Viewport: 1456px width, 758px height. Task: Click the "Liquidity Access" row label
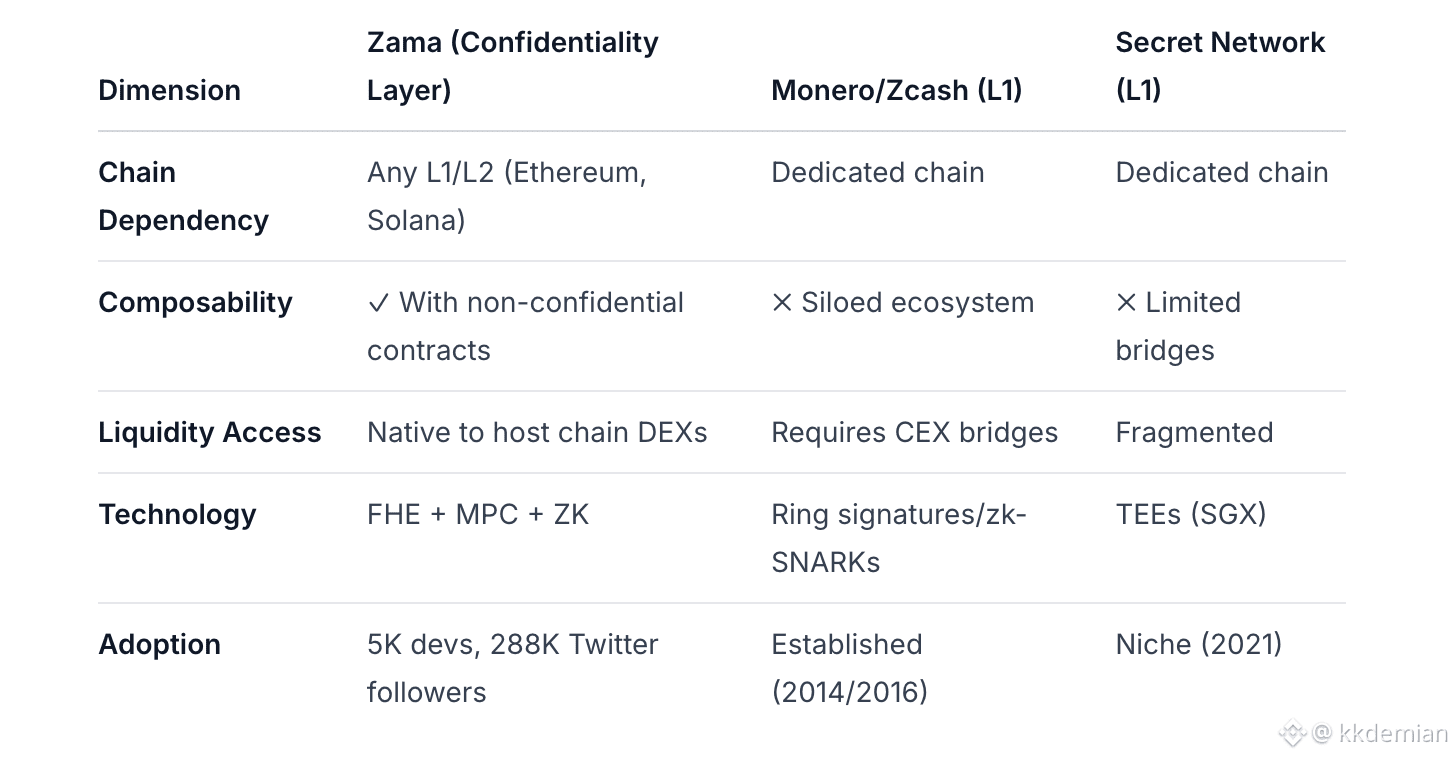coord(209,433)
